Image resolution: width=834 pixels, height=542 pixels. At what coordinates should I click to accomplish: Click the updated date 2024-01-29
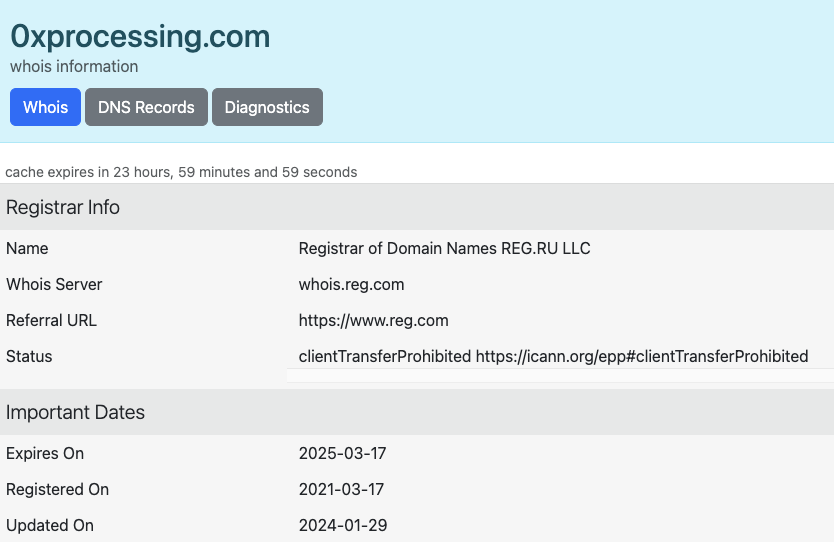coord(342,525)
